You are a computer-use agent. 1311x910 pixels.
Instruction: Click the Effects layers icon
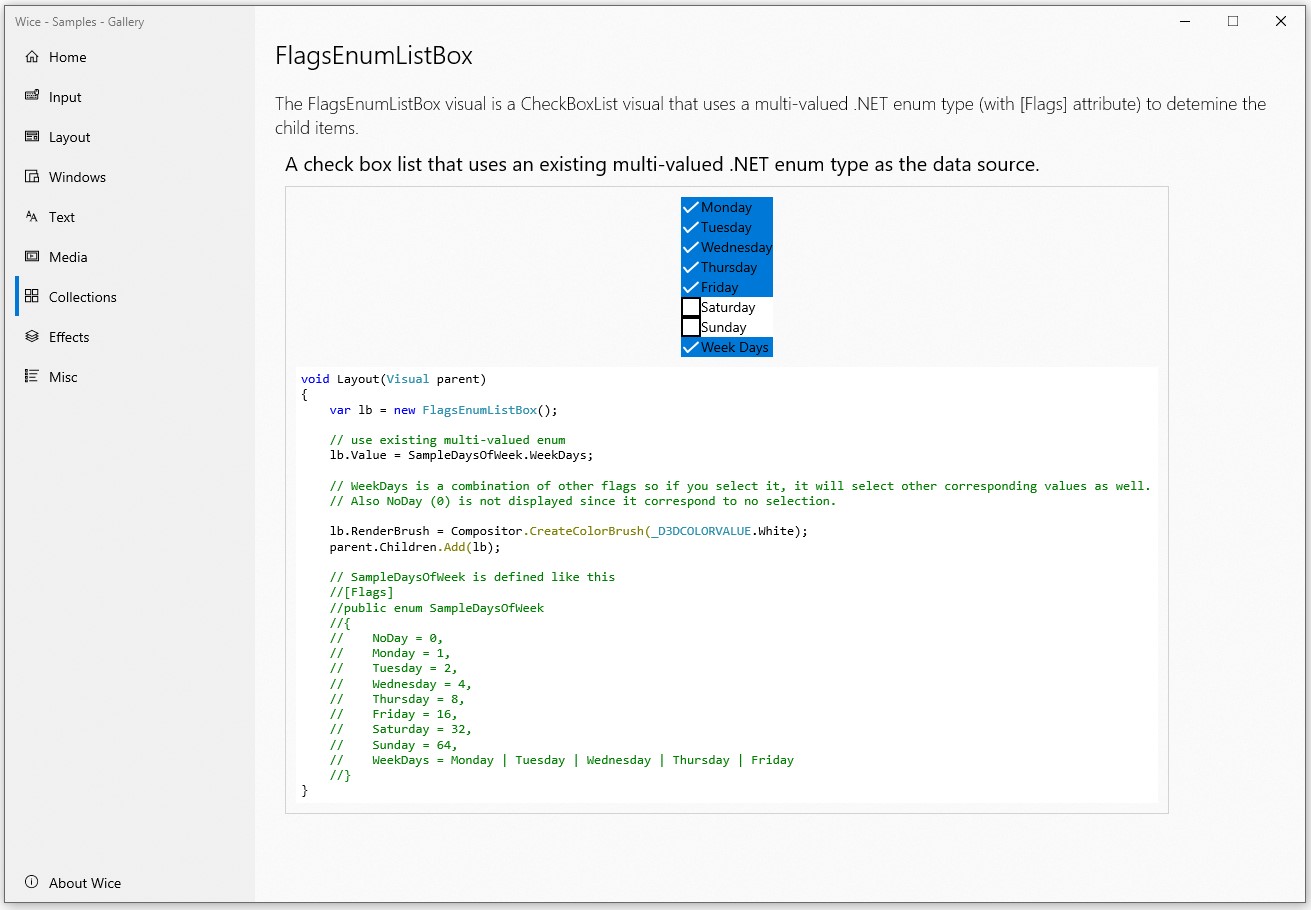[32, 337]
